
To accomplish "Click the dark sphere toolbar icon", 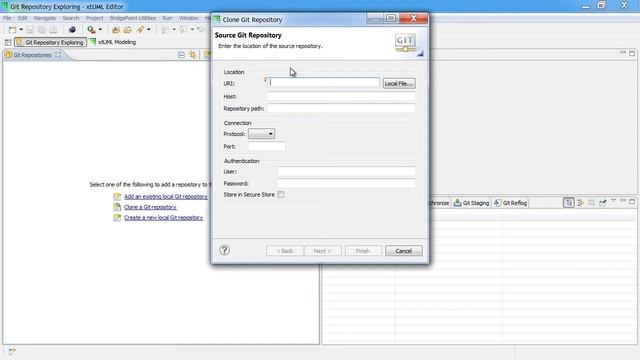I will click(x=72, y=29).
